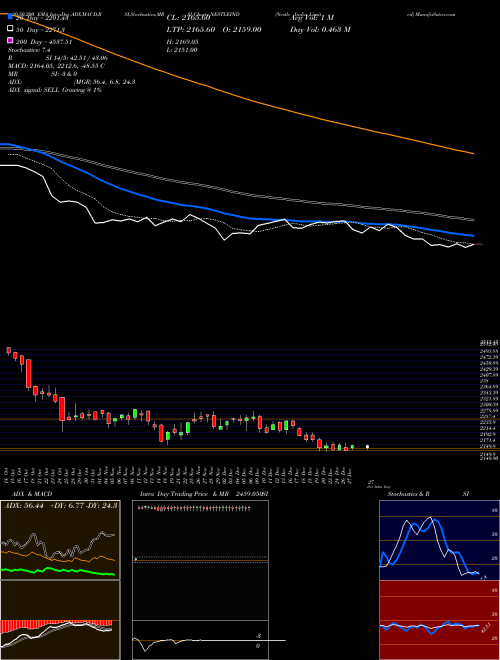The width and height of the screenshot is (500, 660).
Task: Select the O: 2159.00 open price
Action: tap(241, 29)
